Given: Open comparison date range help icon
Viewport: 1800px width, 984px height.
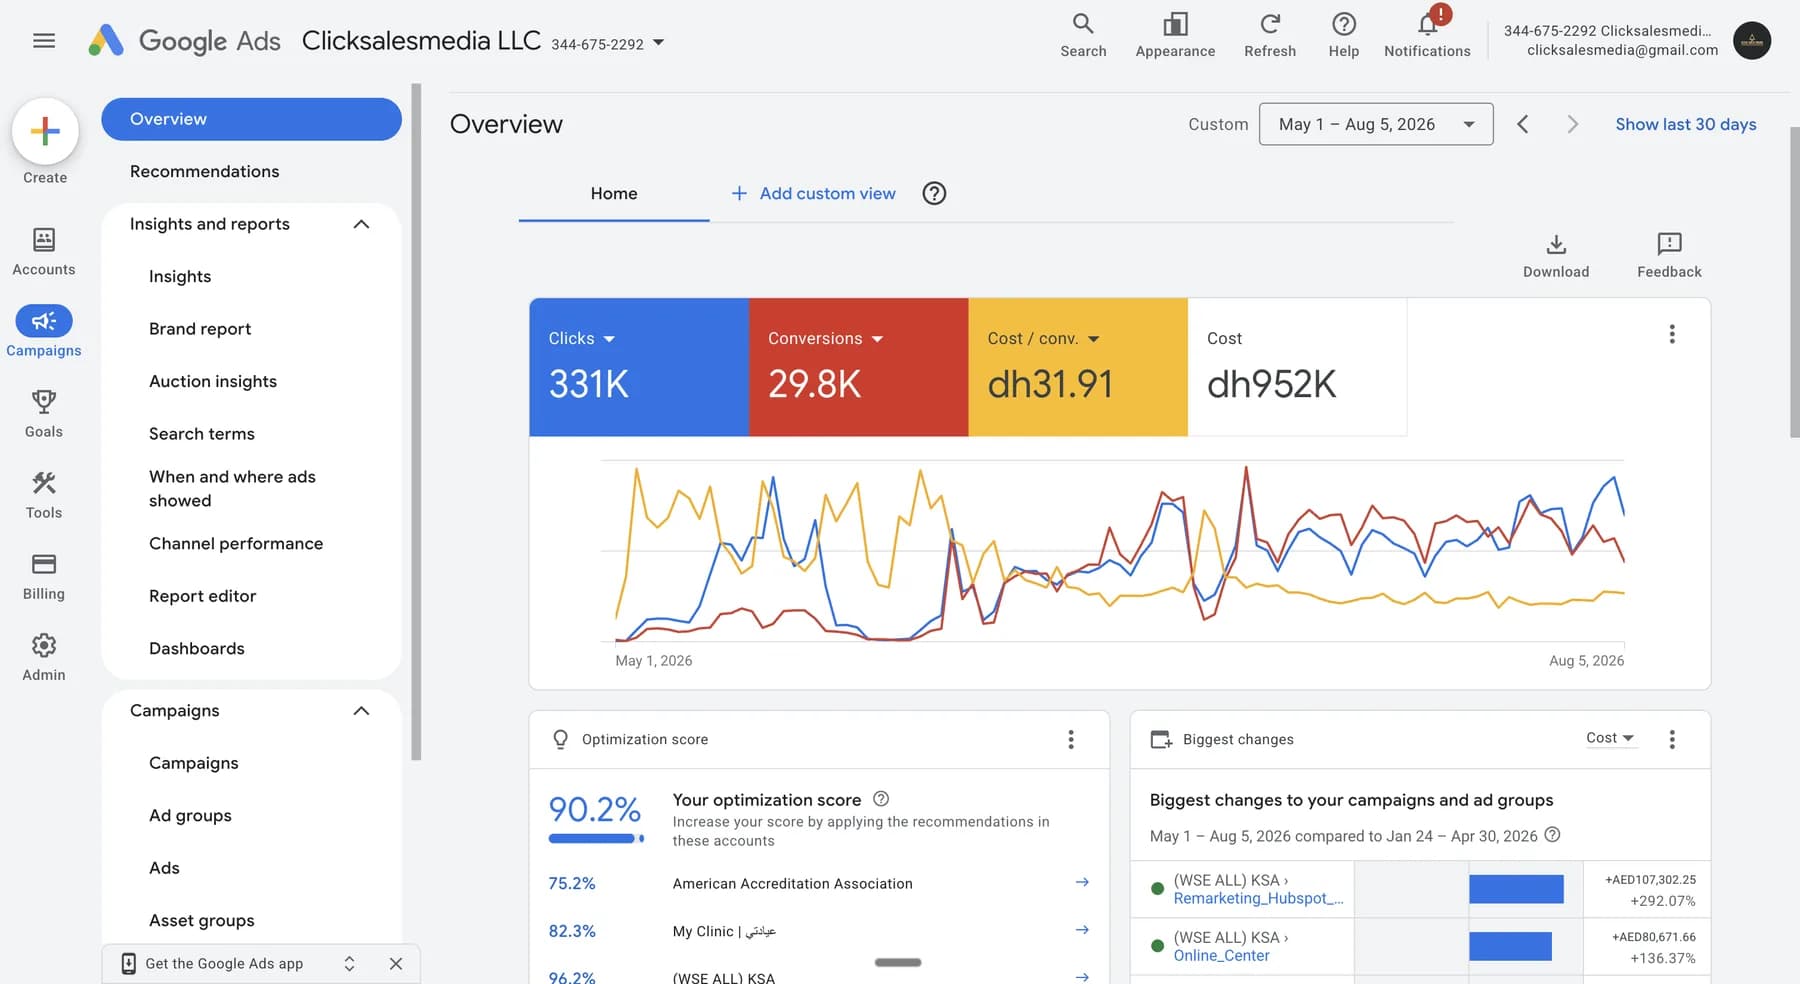Looking at the screenshot, I should [1552, 835].
